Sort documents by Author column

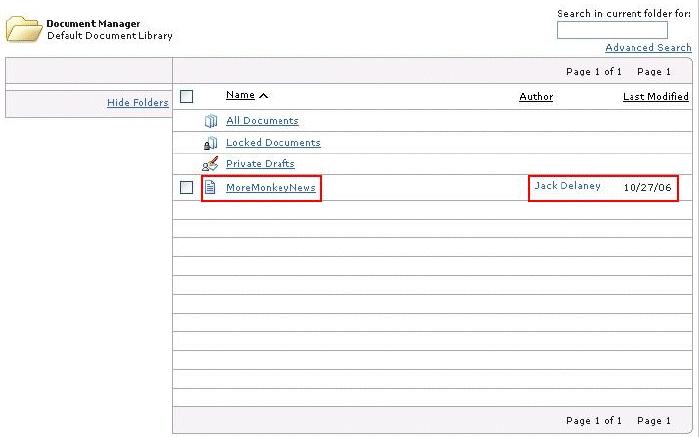[536, 96]
